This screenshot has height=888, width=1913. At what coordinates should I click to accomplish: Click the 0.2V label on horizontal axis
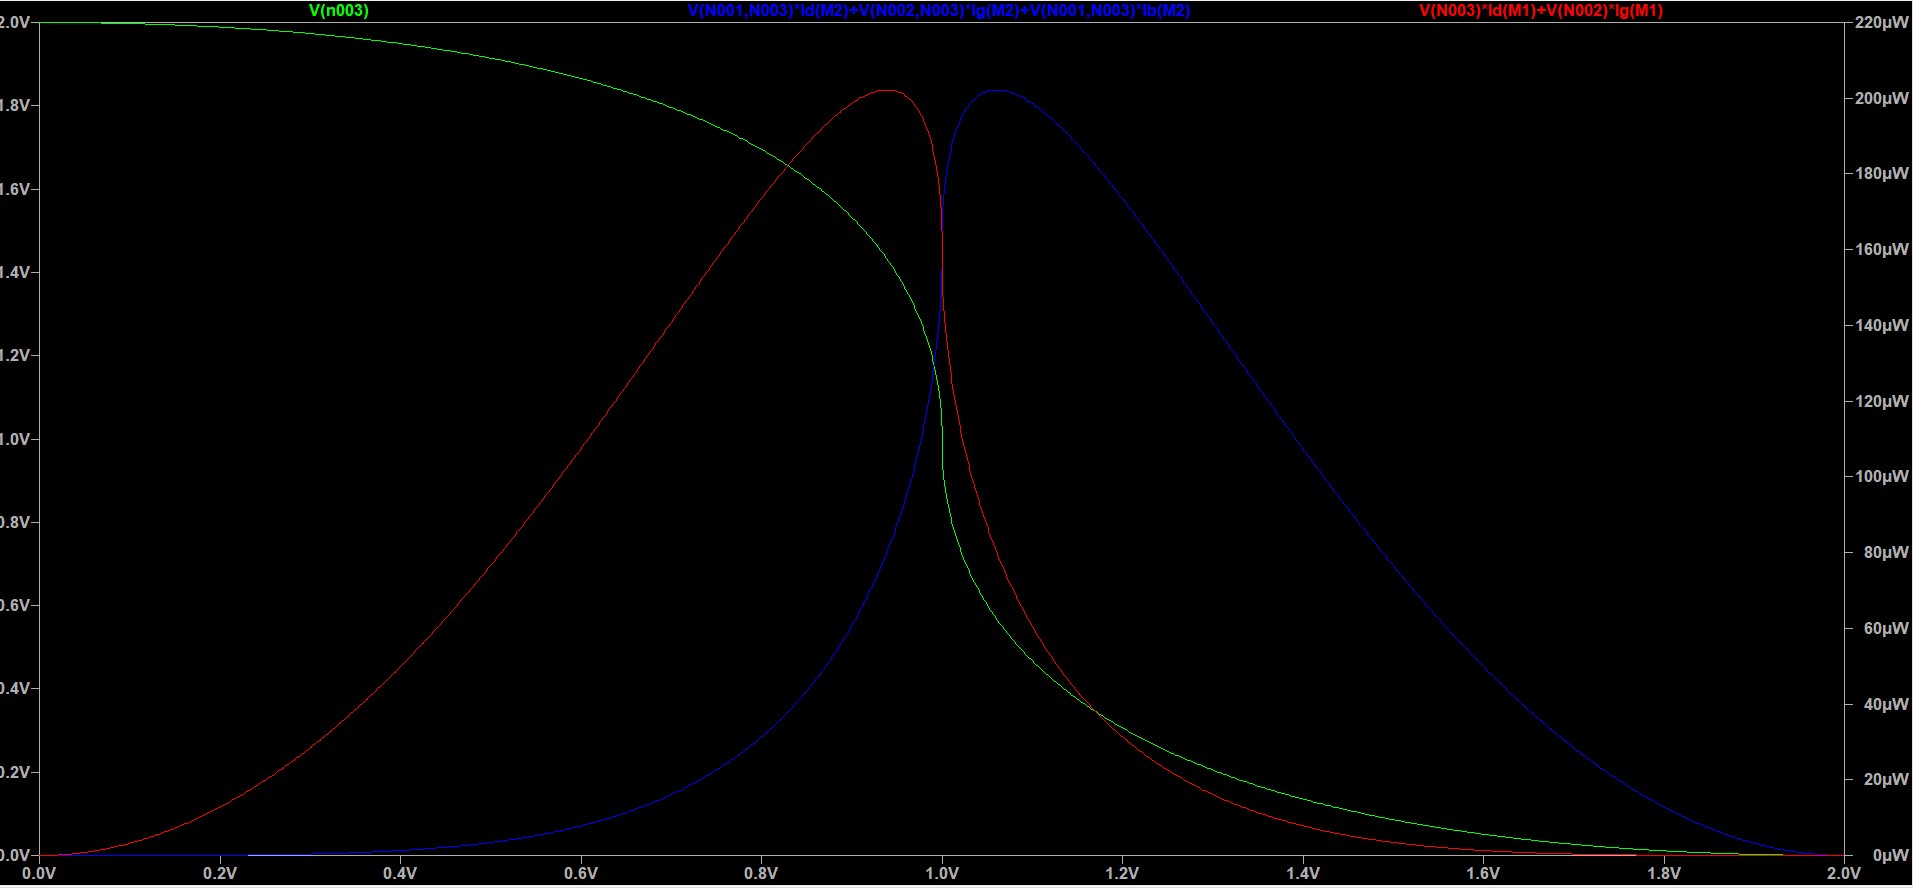(x=219, y=873)
